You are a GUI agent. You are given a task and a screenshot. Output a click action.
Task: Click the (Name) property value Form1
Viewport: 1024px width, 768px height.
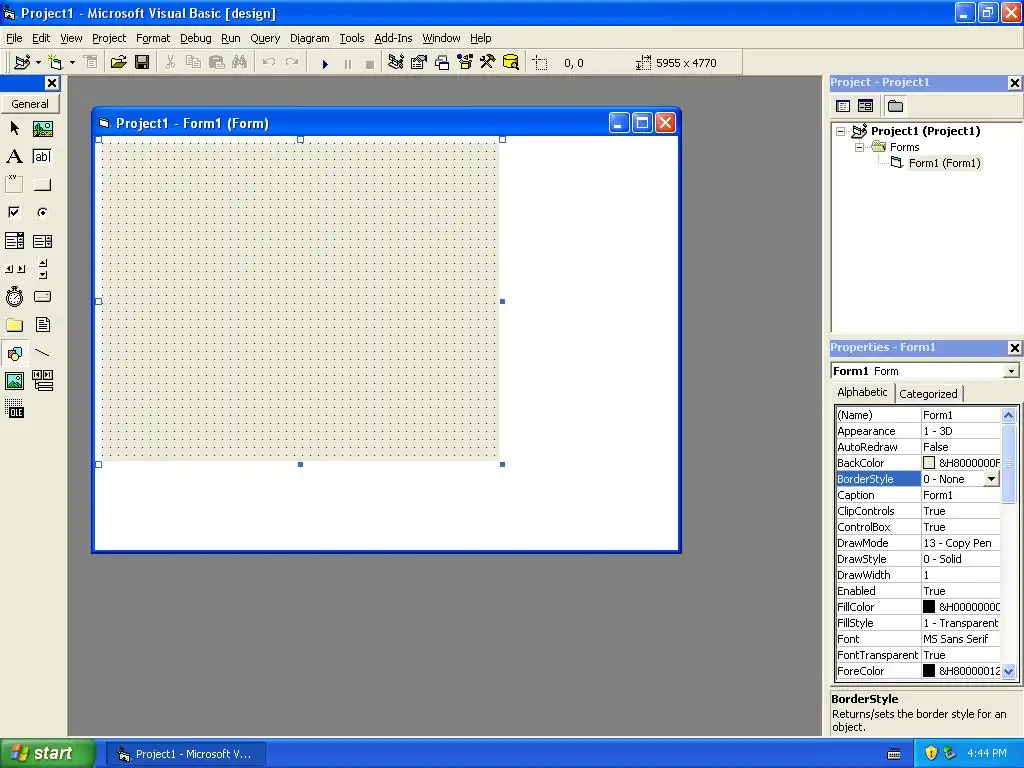click(960, 415)
